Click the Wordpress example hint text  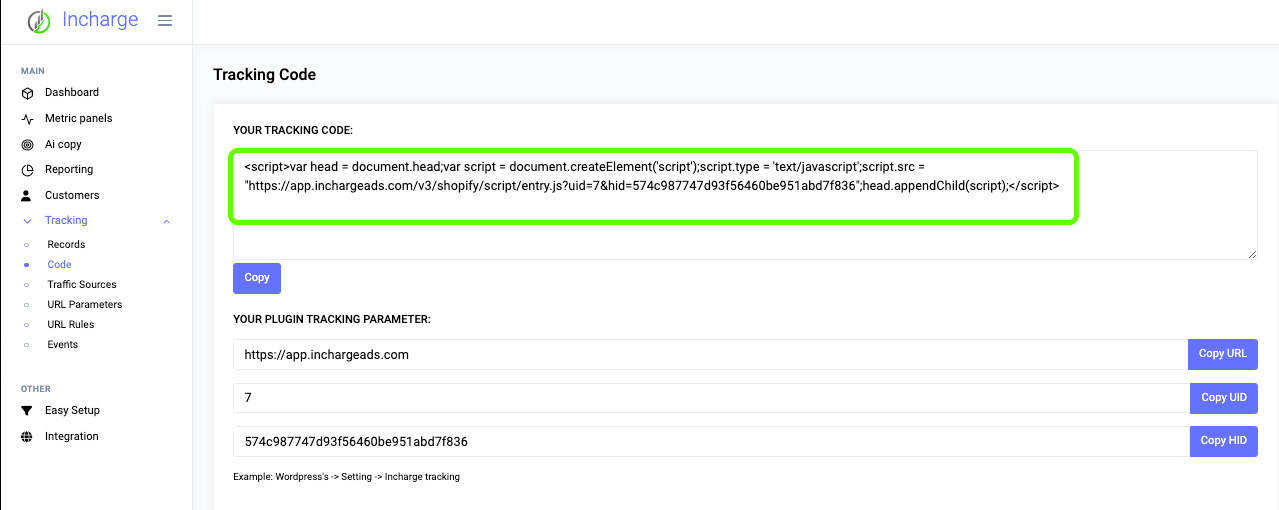coord(346,477)
